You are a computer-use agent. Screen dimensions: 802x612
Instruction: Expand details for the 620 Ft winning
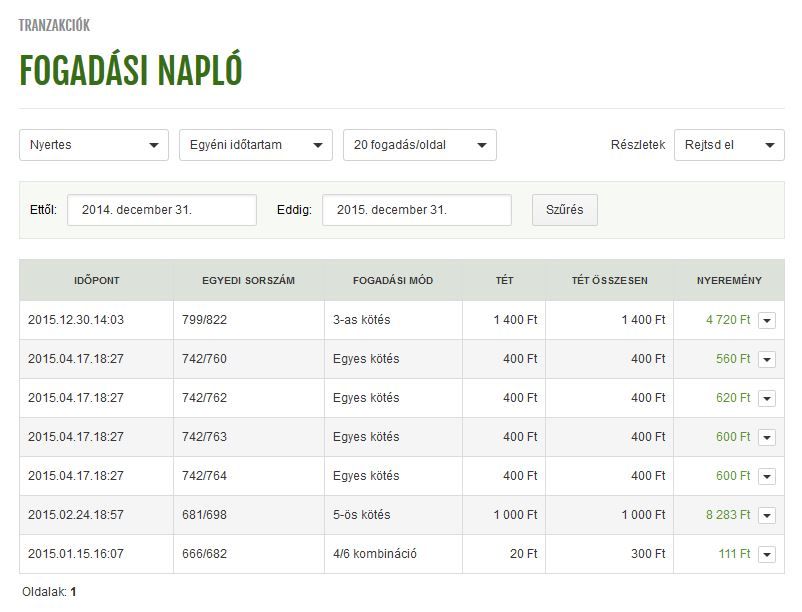tap(767, 398)
